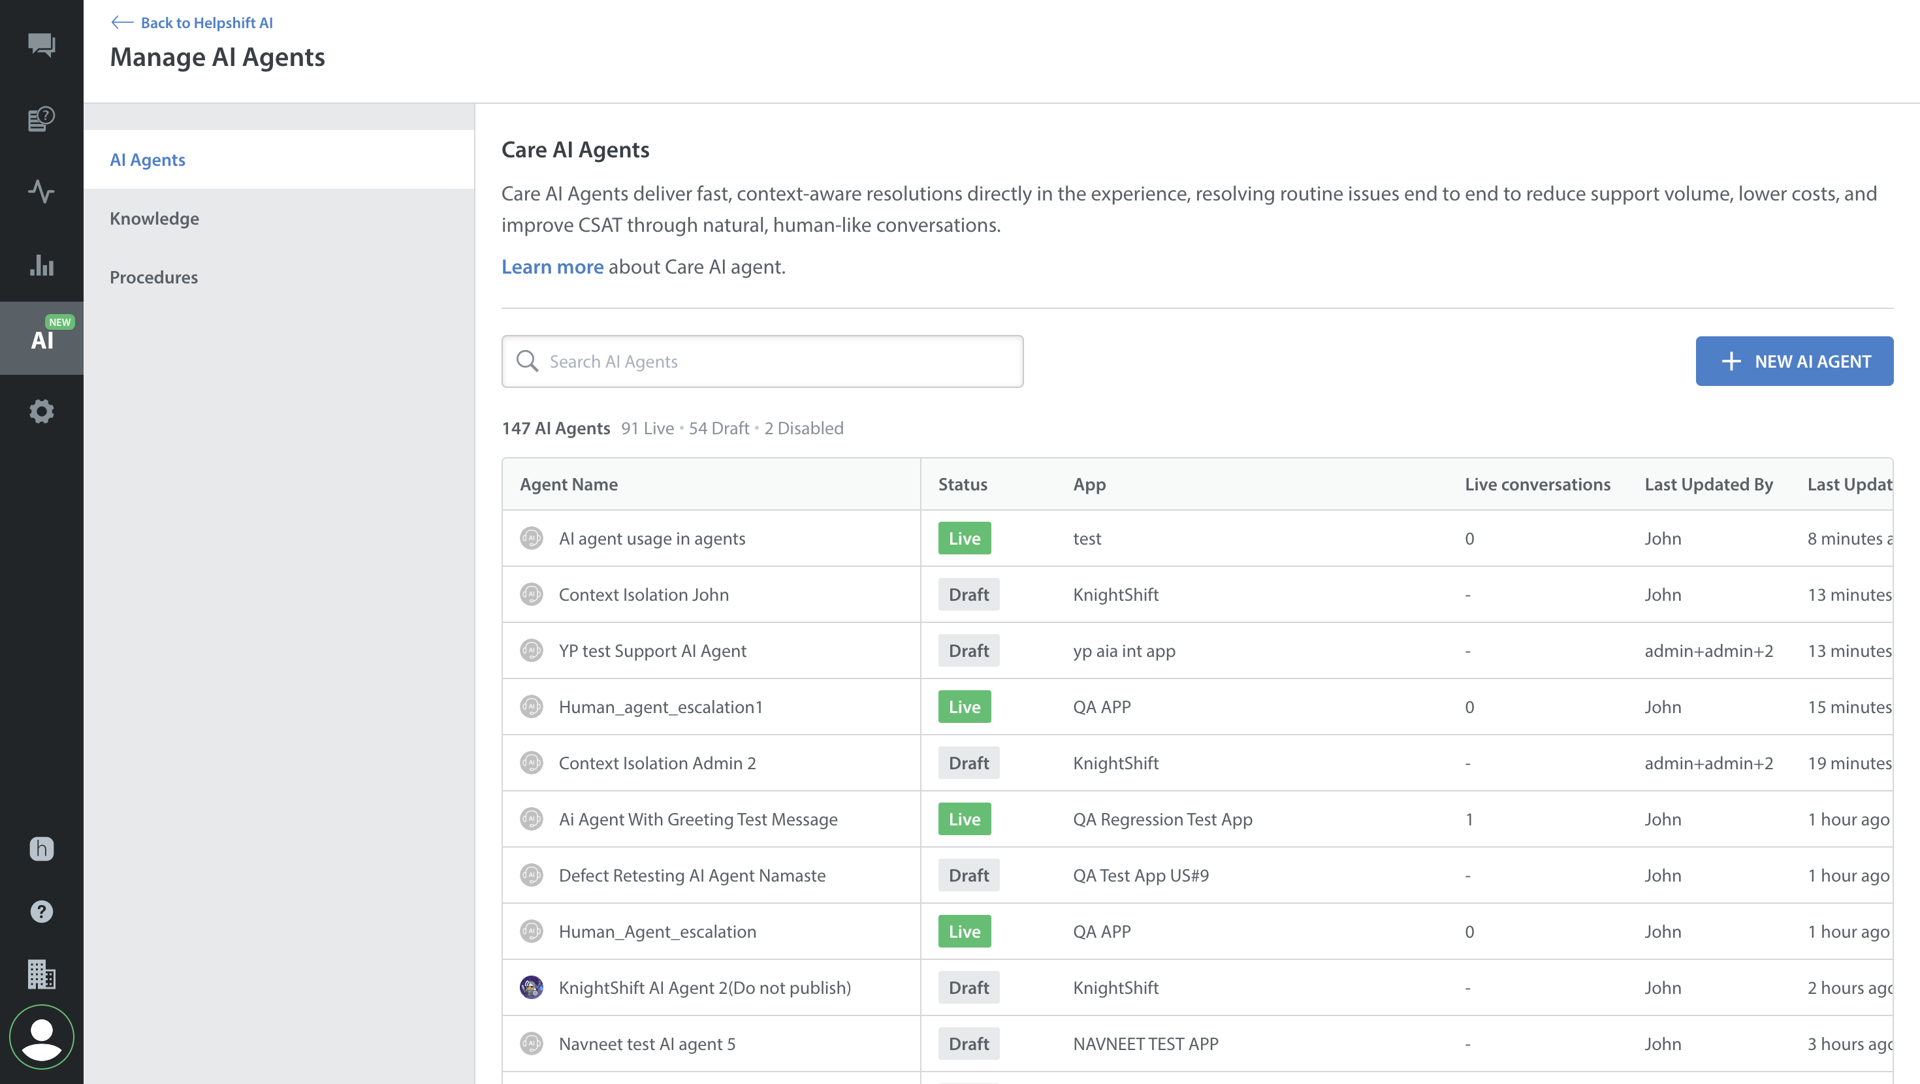
Task: Click the KnightShift AI Agent 2 avatar thumbnail
Action: pos(531,987)
